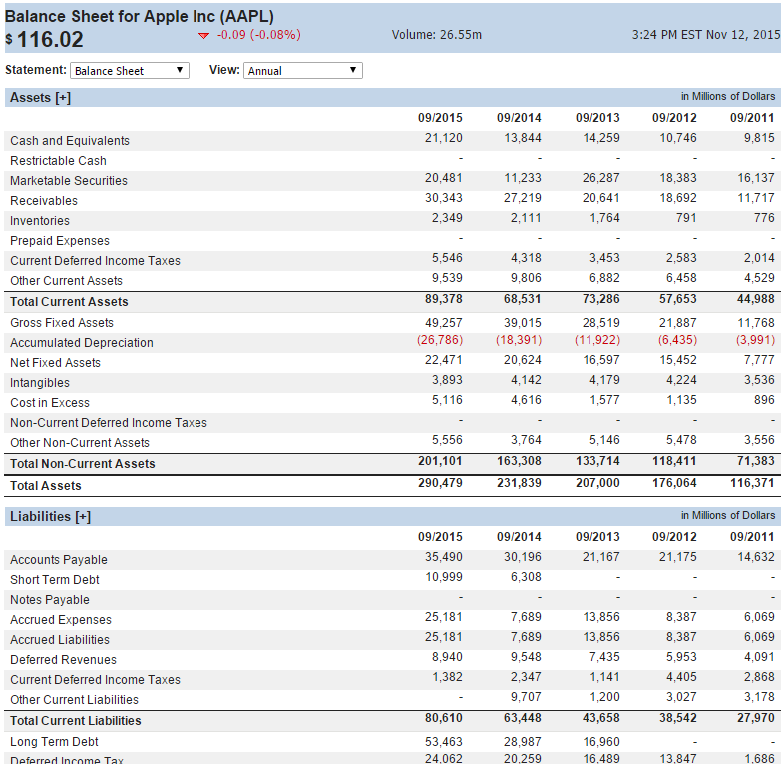This screenshot has height=764, width=782.
Task: Click the 791 inventories value for 09/2012
Action: 686,217
